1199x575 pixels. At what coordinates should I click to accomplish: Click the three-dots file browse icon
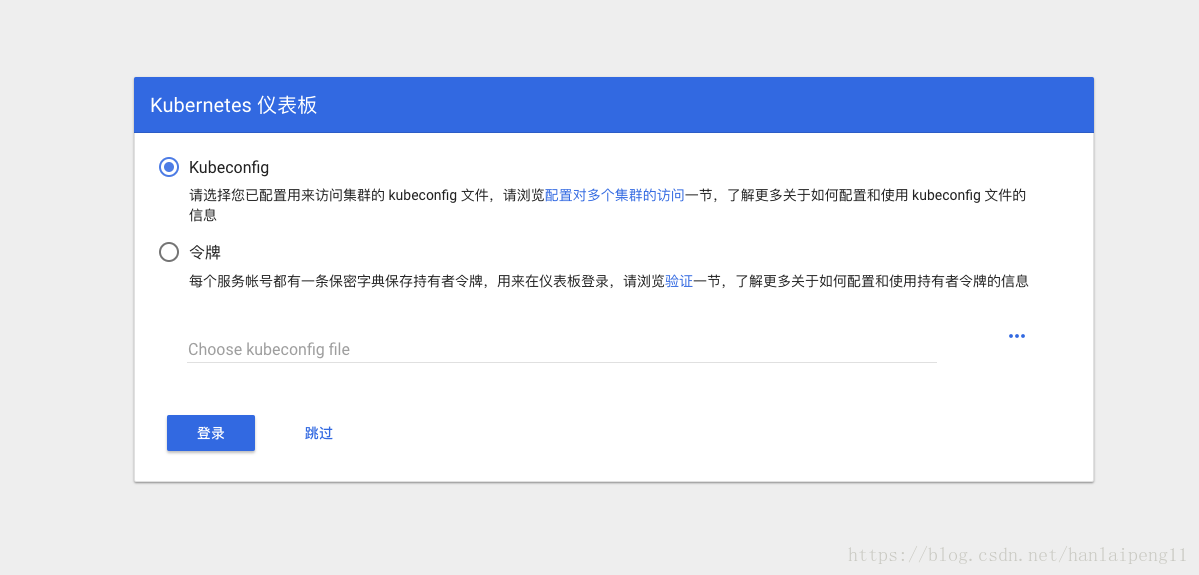[x=1016, y=336]
